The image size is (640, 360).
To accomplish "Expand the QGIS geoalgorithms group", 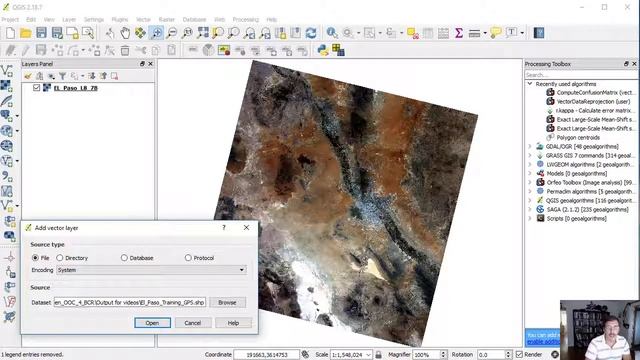I will pos(530,200).
